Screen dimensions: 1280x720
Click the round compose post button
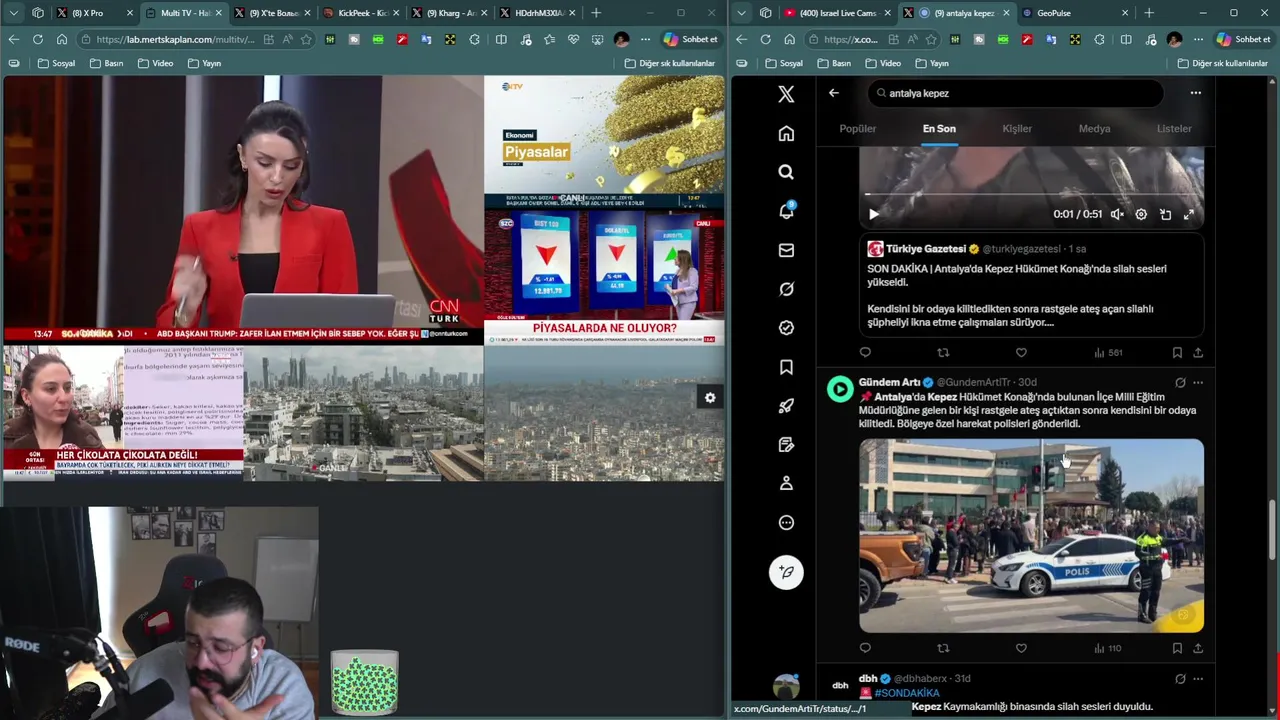[786, 572]
